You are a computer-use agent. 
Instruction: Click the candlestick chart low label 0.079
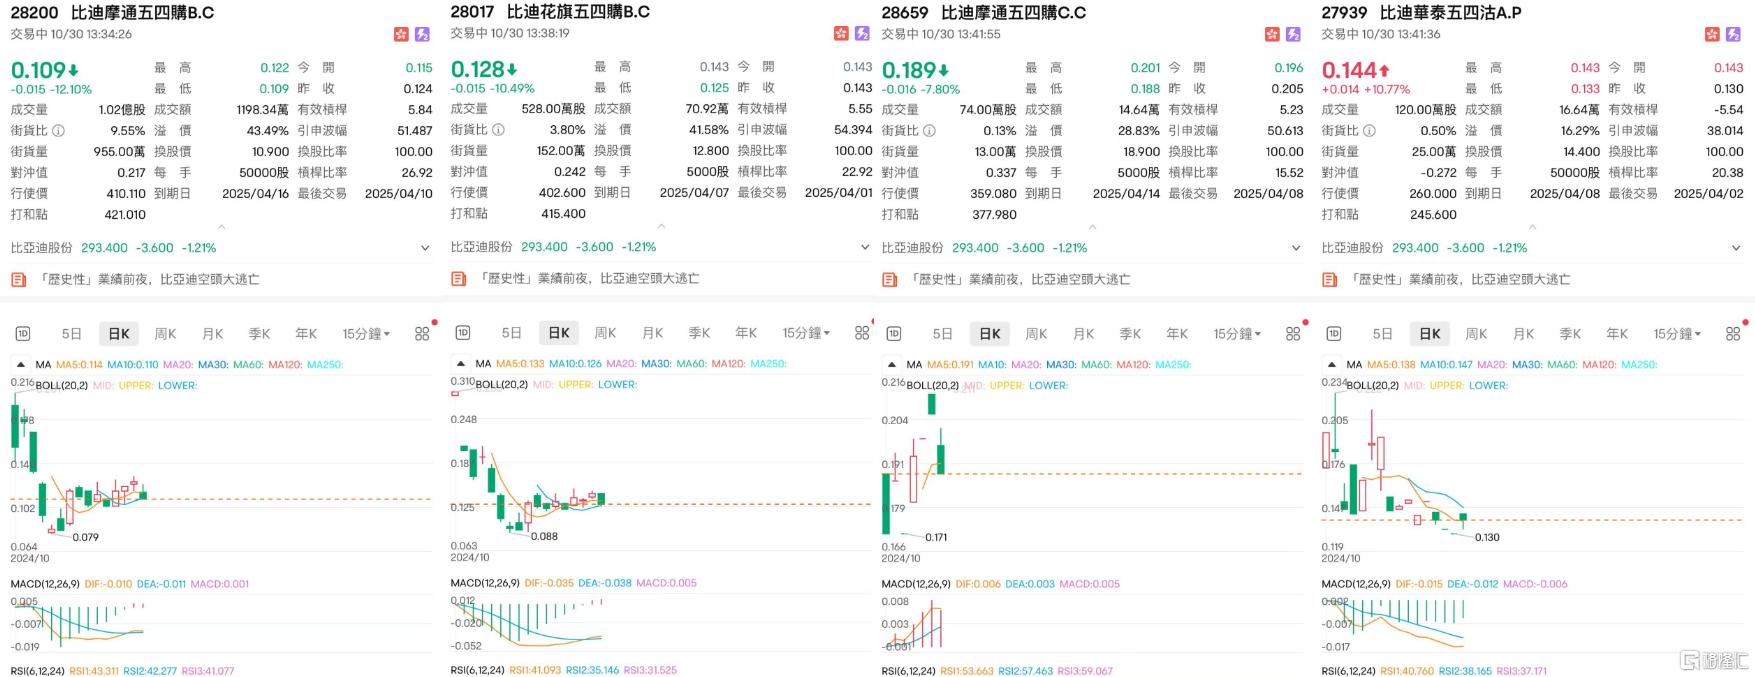[86, 538]
